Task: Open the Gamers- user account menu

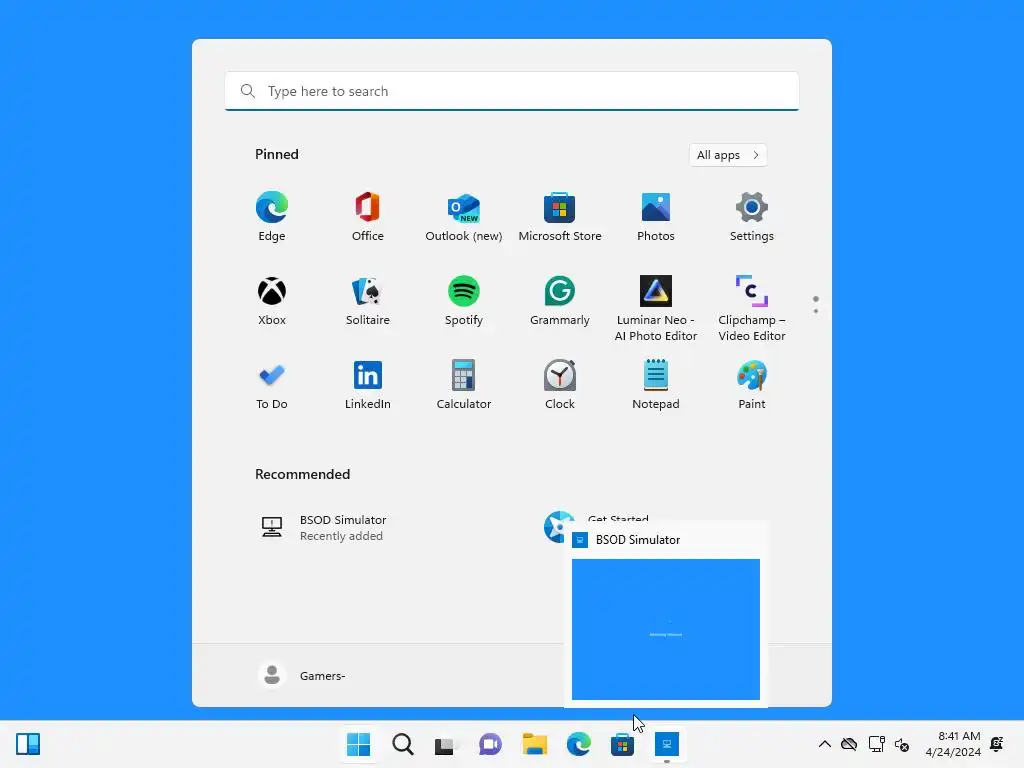Action: 302,675
